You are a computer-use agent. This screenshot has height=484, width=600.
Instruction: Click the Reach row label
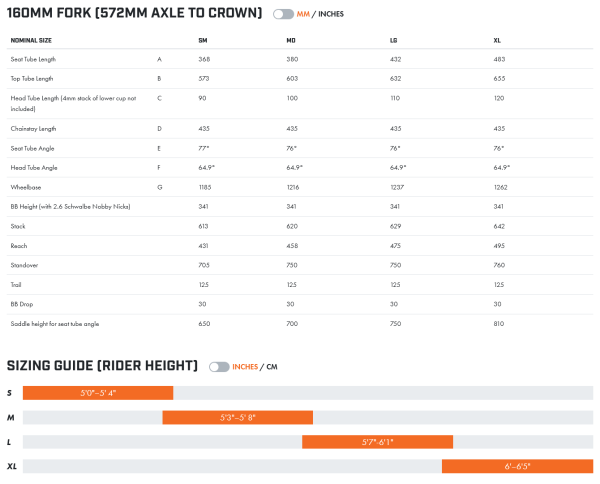(19, 245)
